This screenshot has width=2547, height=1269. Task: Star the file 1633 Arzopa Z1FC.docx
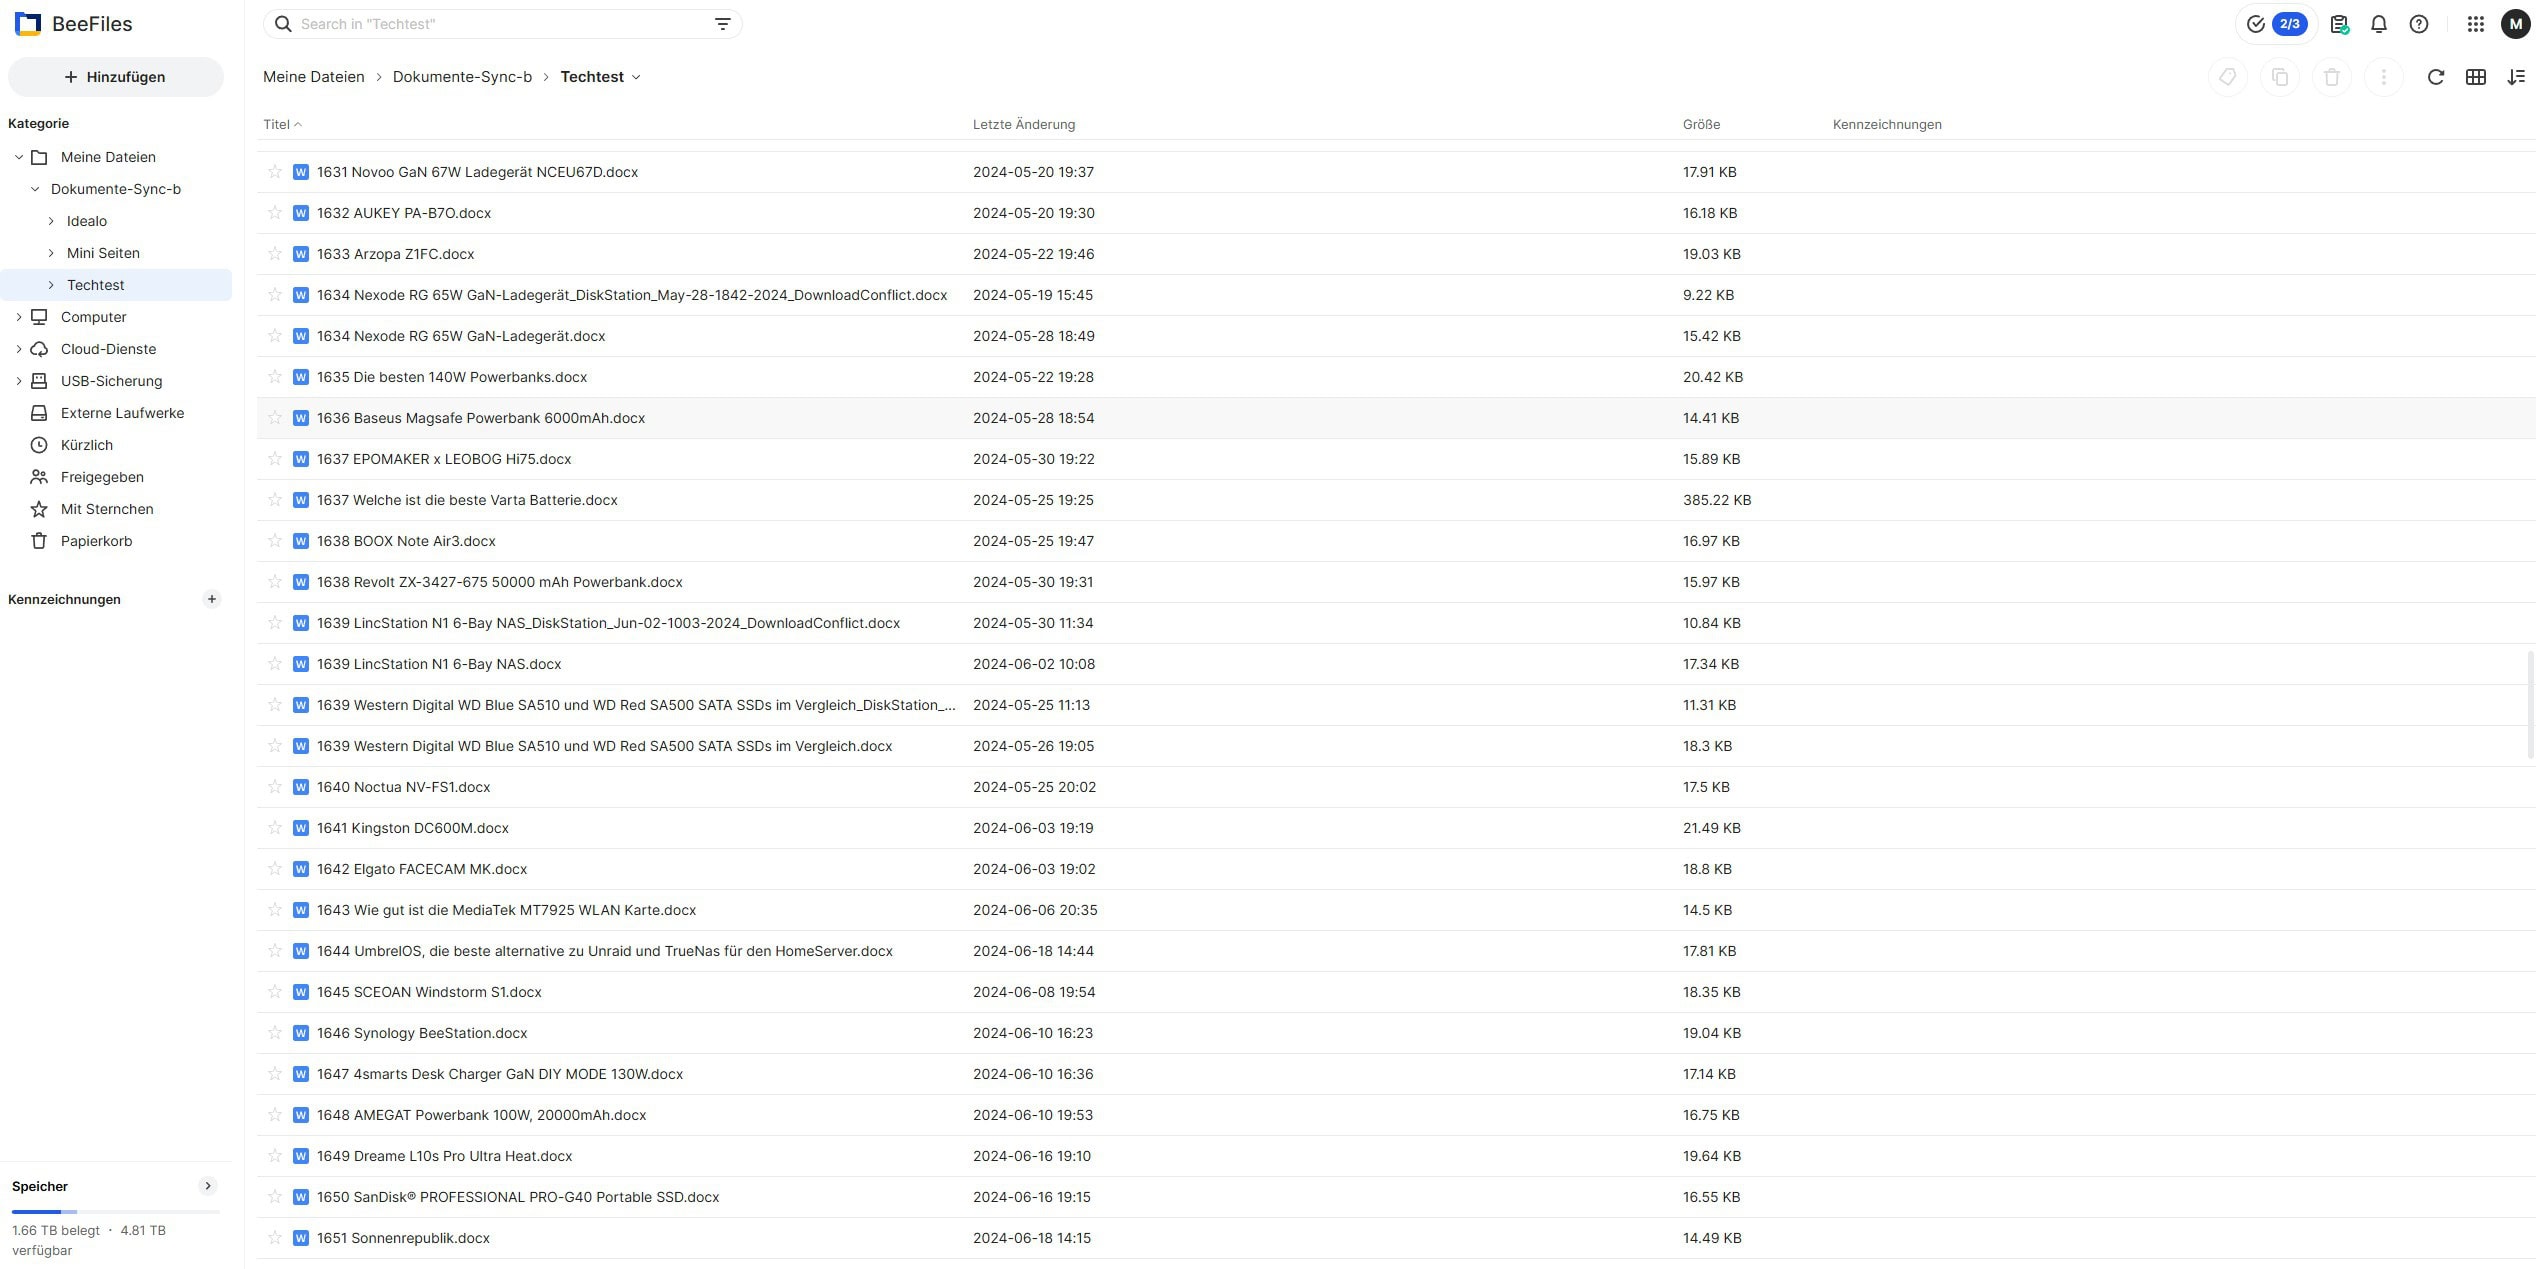click(x=274, y=254)
